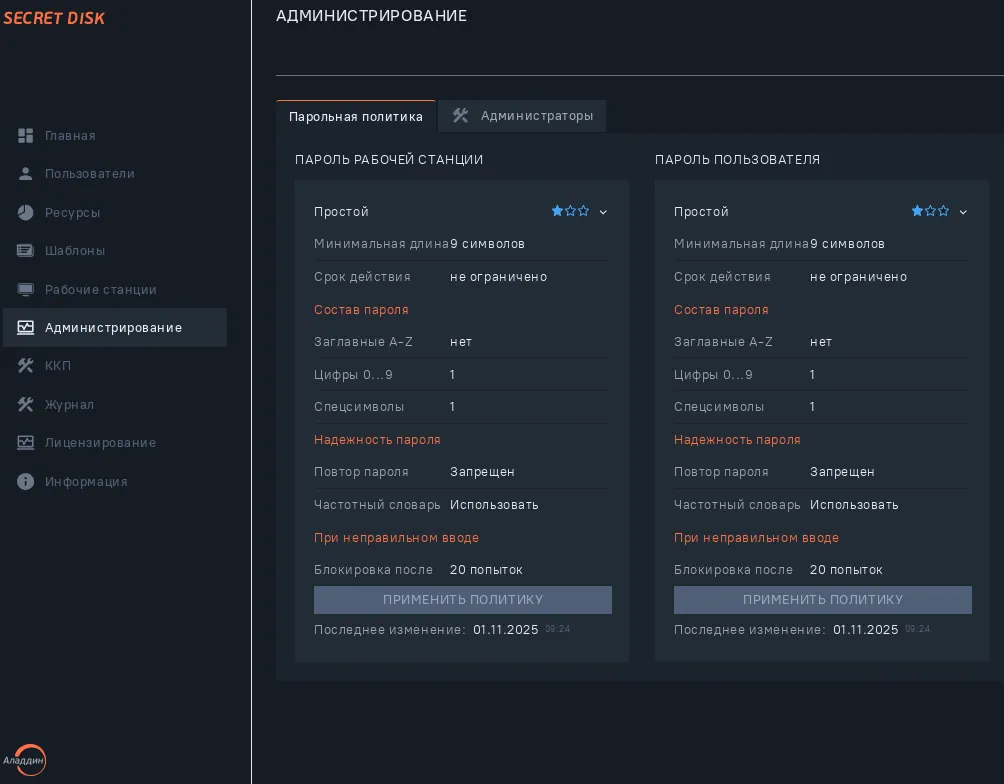Click user password minimum length 9 символов
This screenshot has height=784, width=1004.
[847, 244]
